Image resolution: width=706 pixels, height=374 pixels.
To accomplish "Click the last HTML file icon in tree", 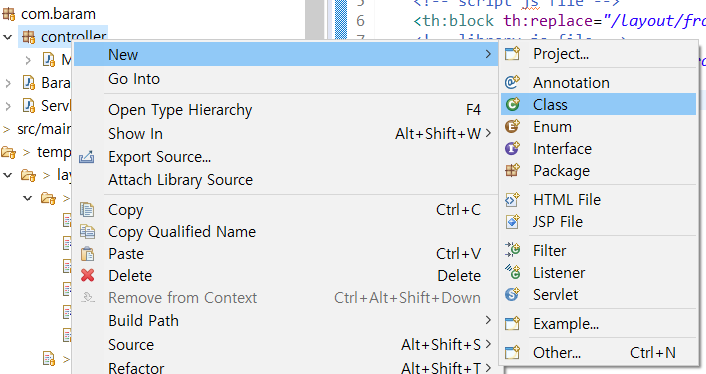I will click(48, 359).
